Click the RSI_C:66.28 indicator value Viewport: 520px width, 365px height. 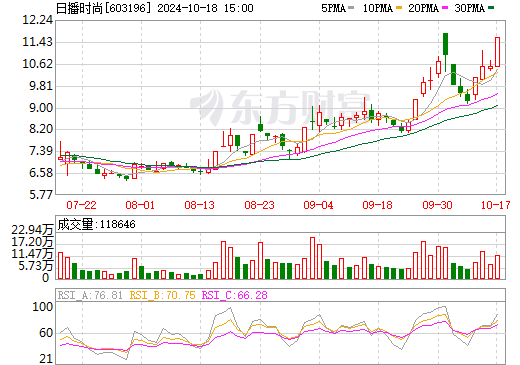(235, 295)
